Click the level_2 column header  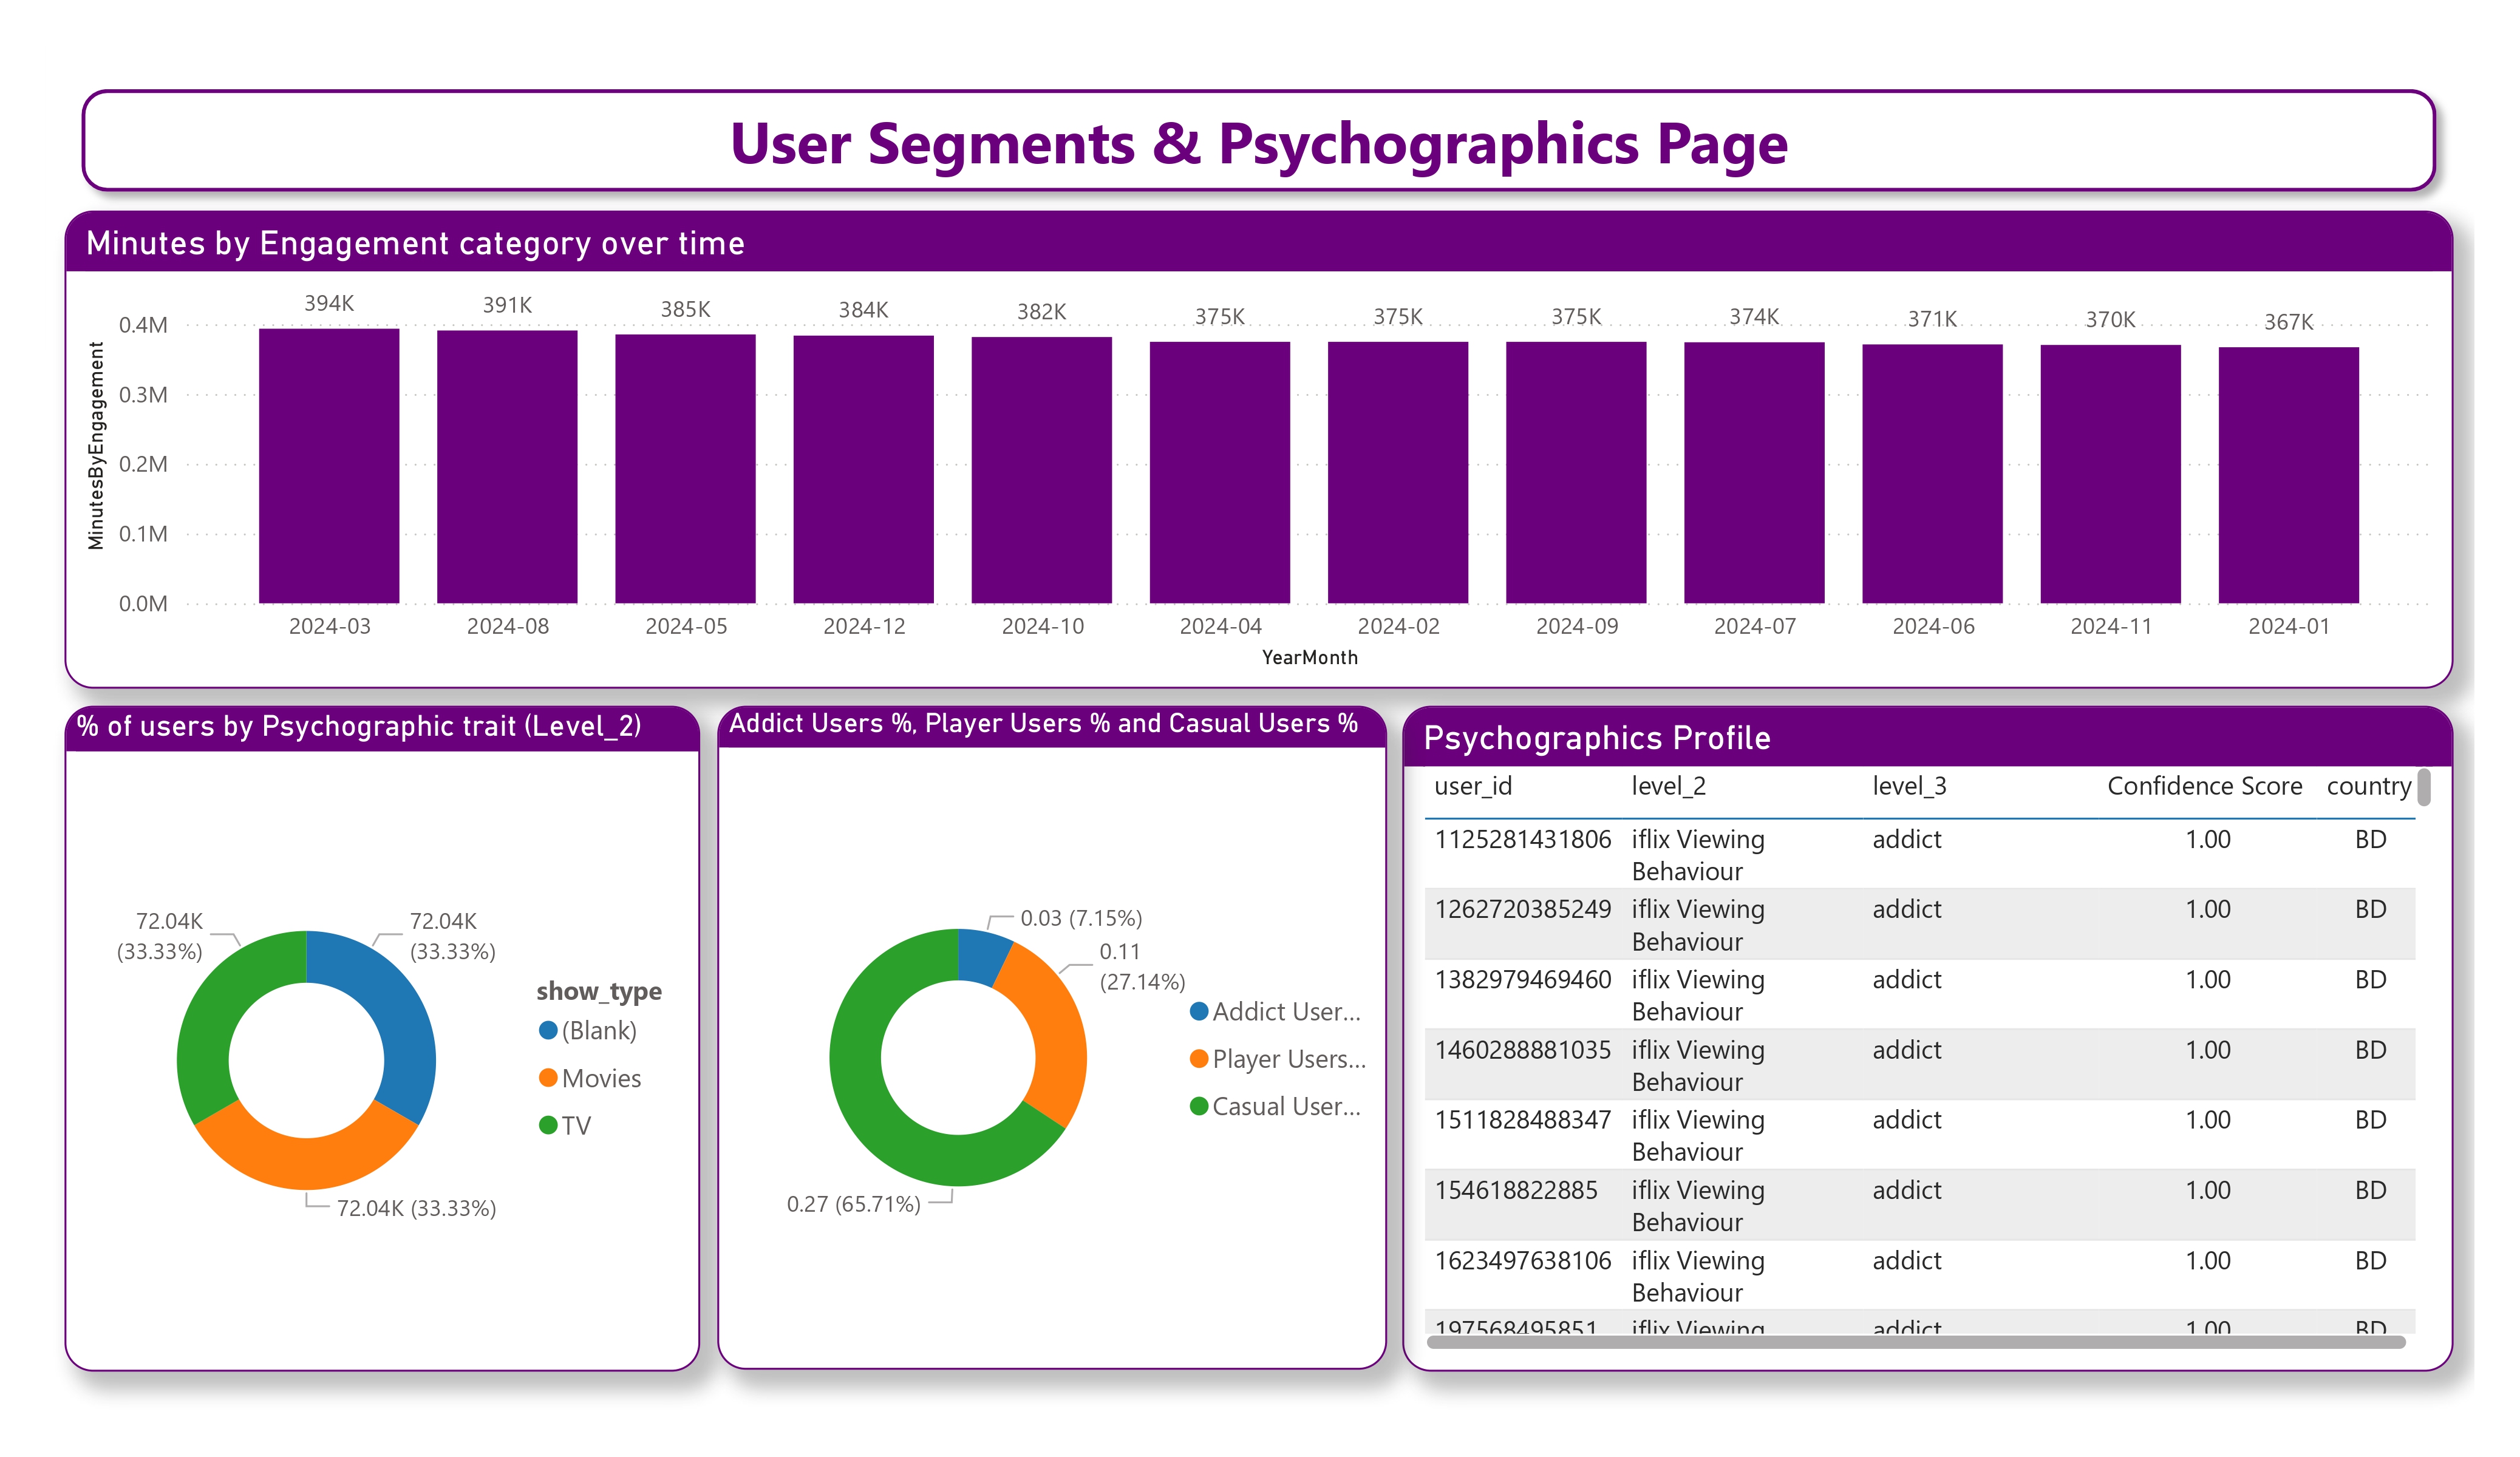pos(1668,786)
